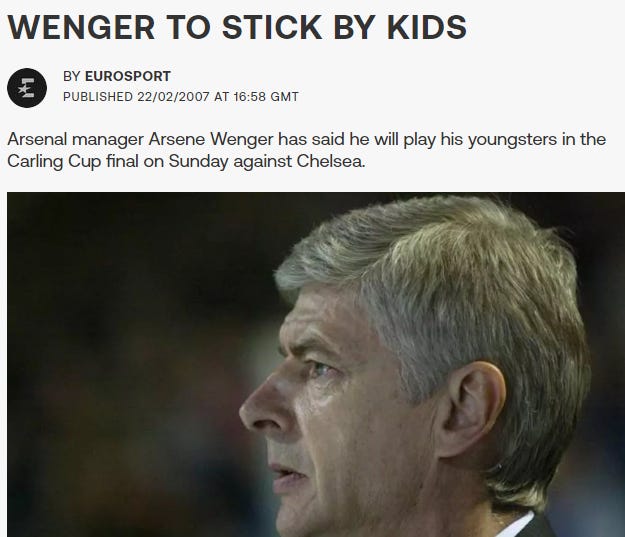Click the word Arsenal starting the paragraph
Screen dimensions: 625x537
(x=37, y=139)
